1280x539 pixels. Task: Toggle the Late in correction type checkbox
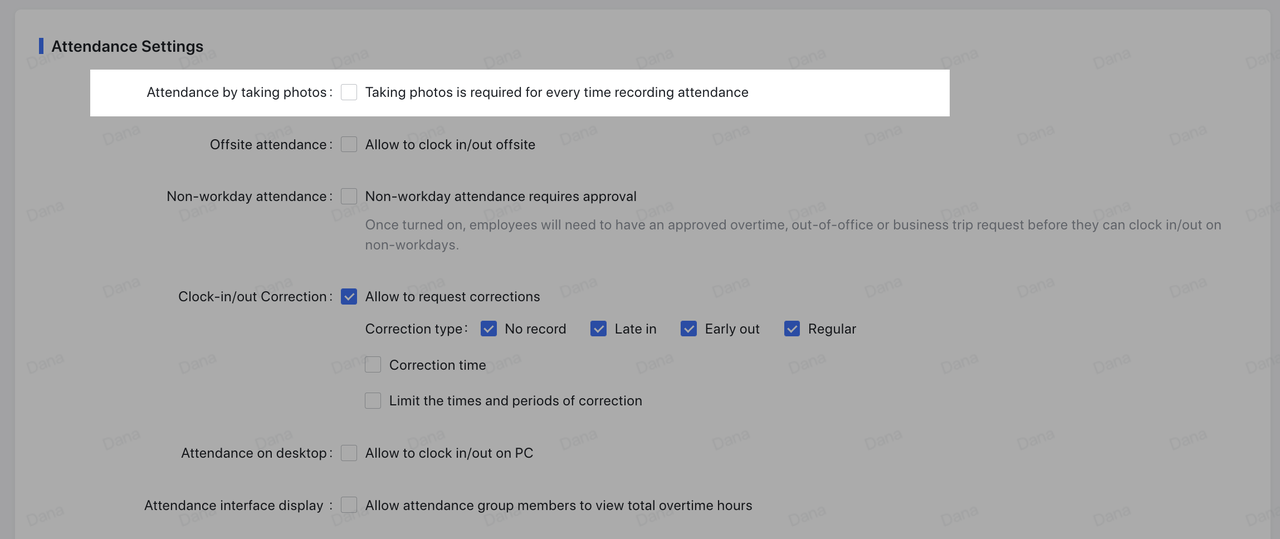599,328
